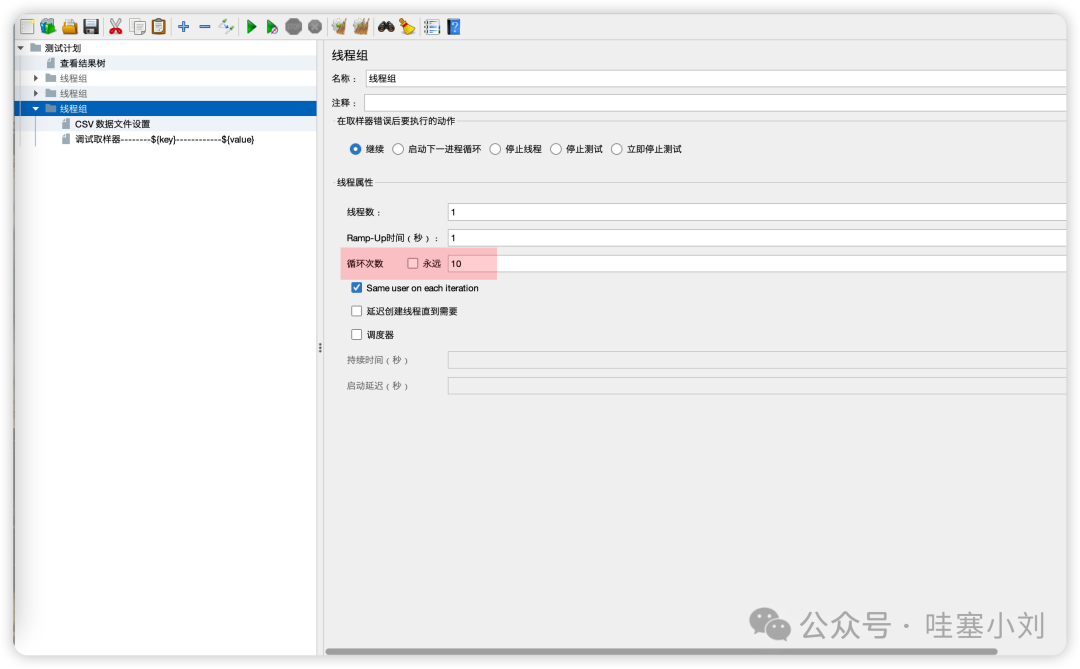Clear all results with double broom icon
Screen dimensions: 1080x669
pyautogui.click(x=361, y=27)
